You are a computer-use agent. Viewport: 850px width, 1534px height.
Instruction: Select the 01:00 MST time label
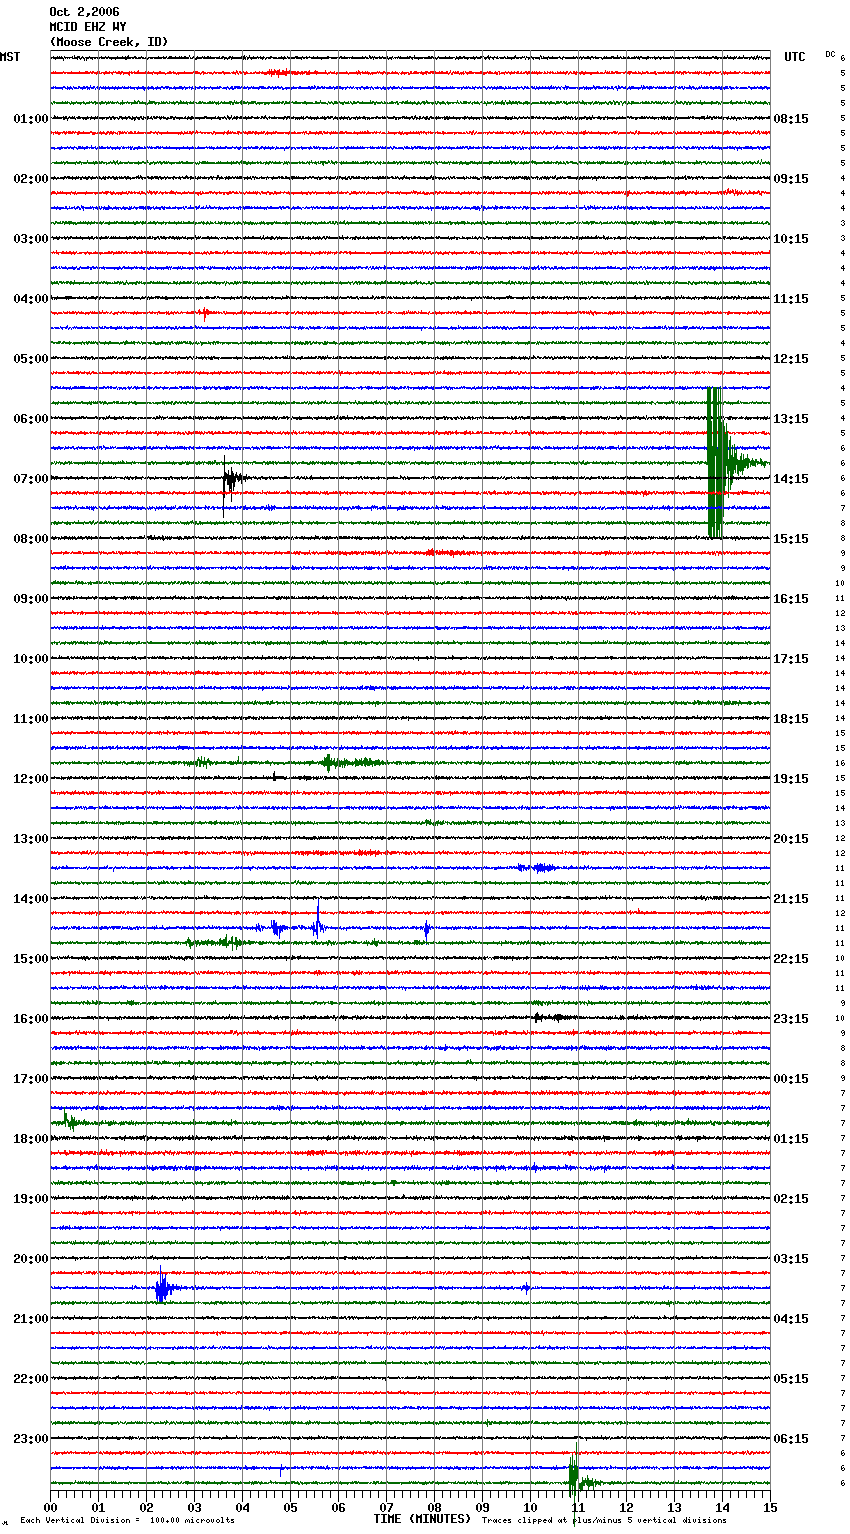[x=30, y=119]
